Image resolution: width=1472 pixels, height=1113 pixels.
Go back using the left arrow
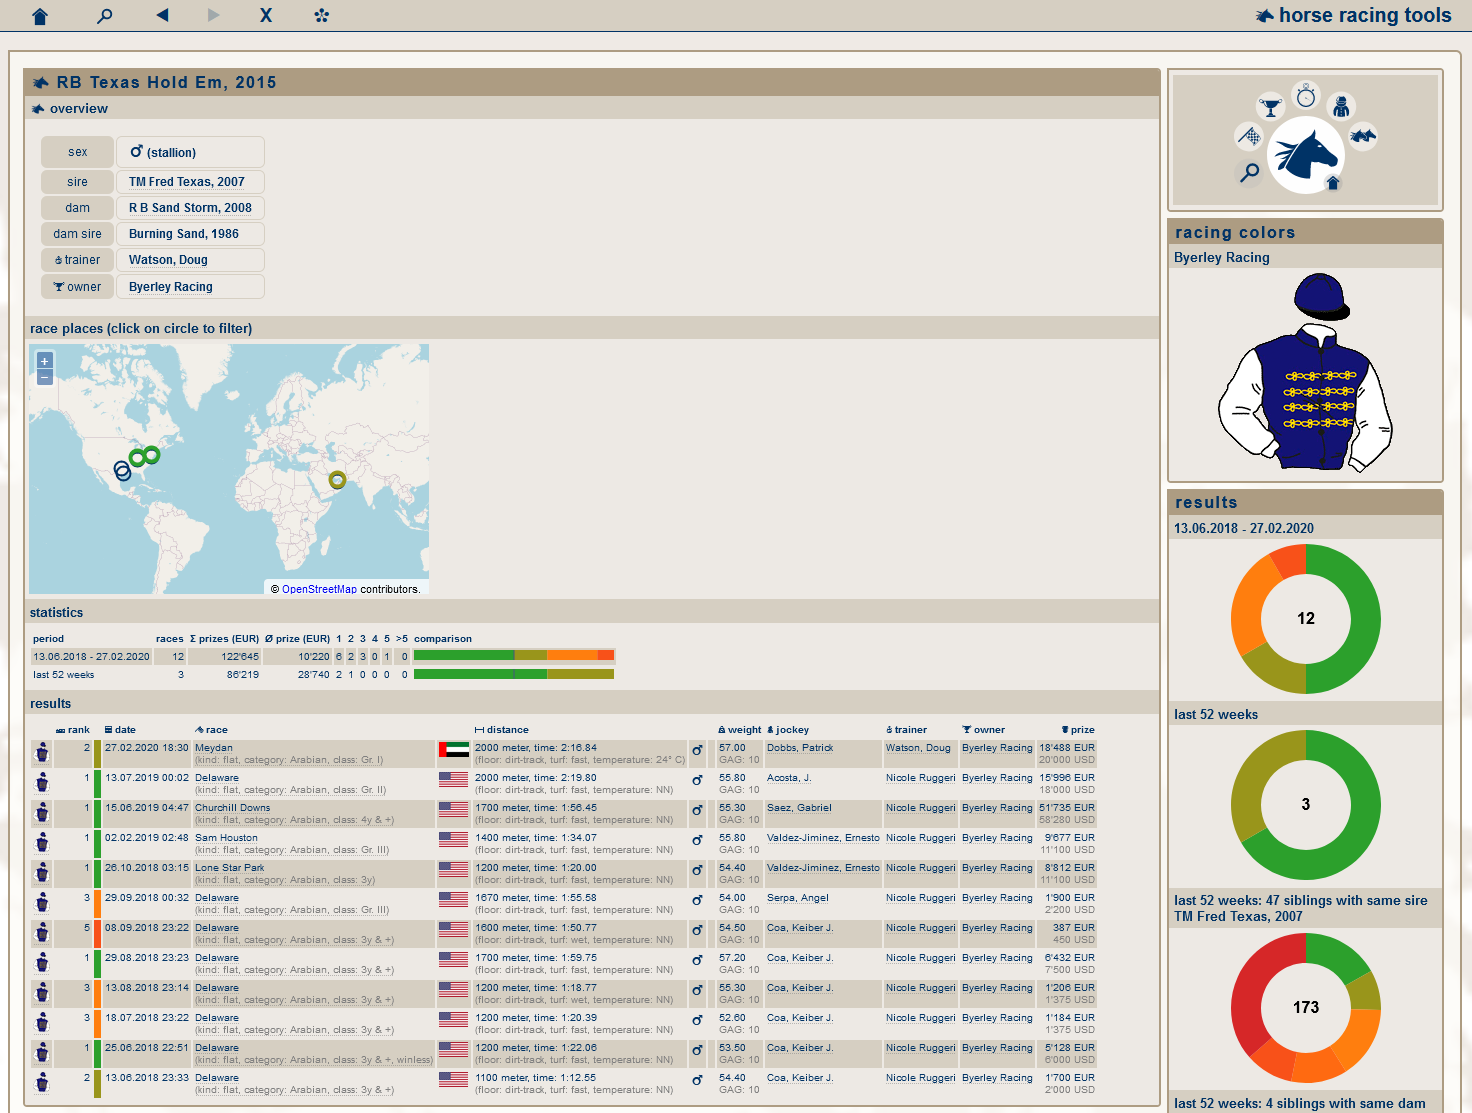tap(162, 15)
